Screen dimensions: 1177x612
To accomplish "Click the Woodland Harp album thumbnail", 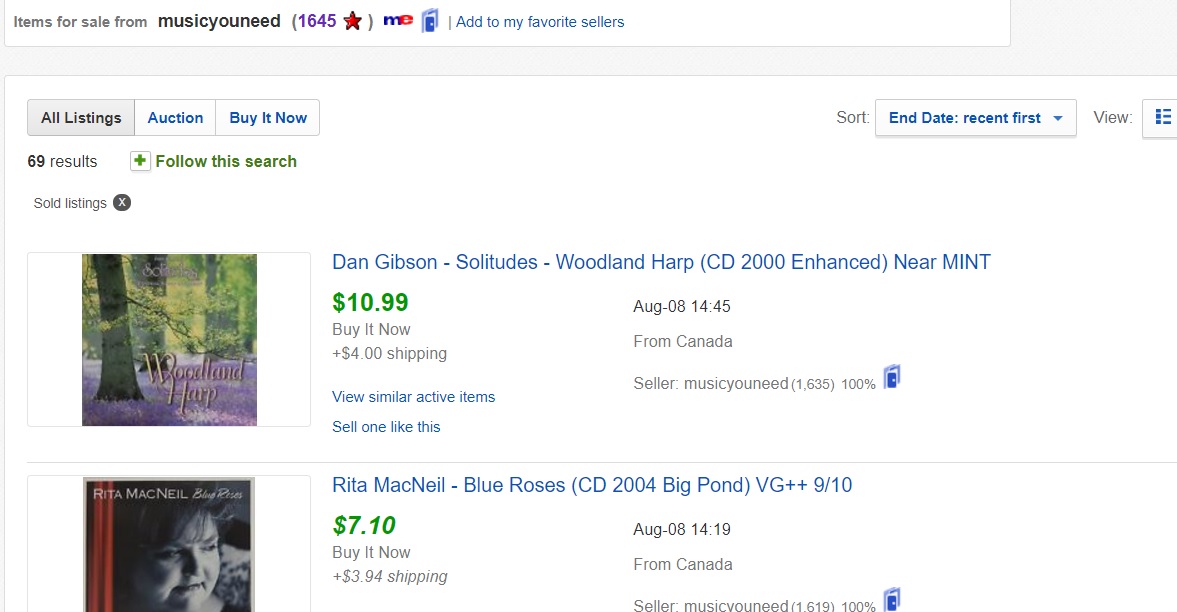I will point(169,340).
